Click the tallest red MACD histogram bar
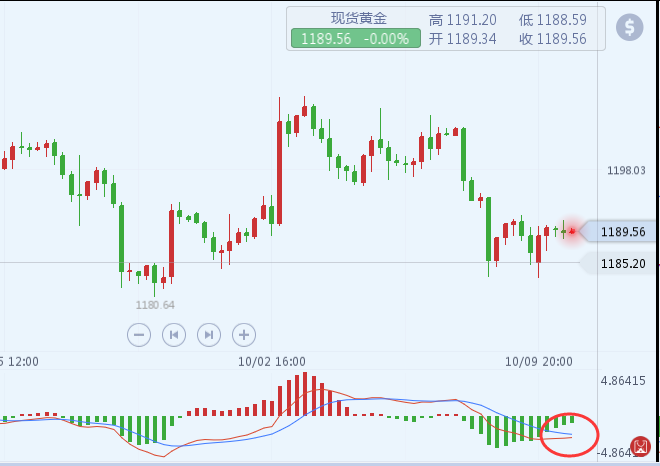The width and height of the screenshot is (660, 466). (x=303, y=394)
